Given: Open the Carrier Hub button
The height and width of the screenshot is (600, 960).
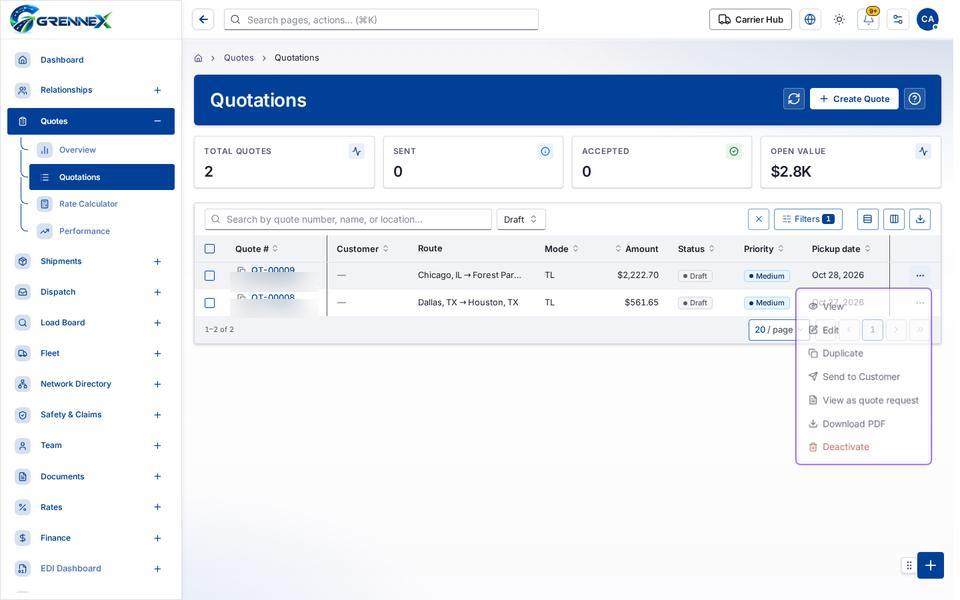Looking at the screenshot, I should (751, 20).
